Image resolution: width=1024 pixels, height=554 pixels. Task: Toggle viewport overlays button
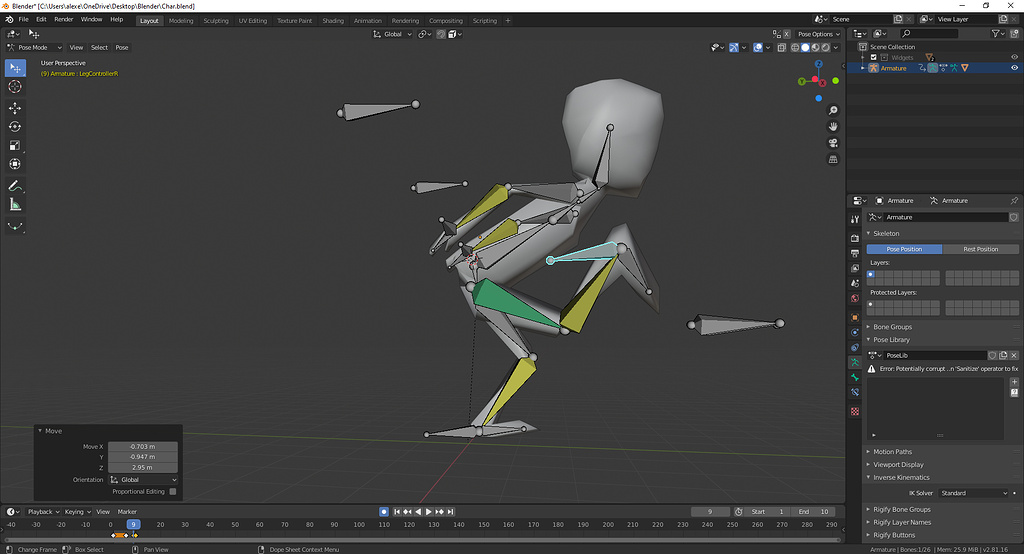(758, 48)
